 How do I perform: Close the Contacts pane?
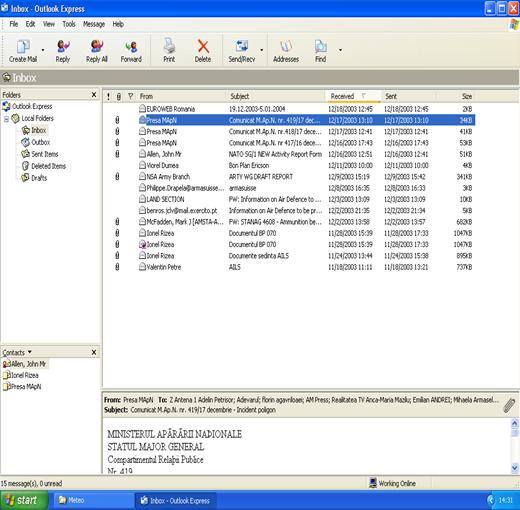94,352
